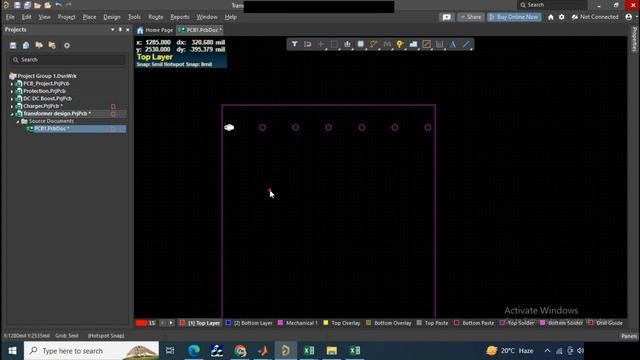Switch to the Mechanical 1 layer tab
This screenshot has height=360, width=640.
click(298, 323)
